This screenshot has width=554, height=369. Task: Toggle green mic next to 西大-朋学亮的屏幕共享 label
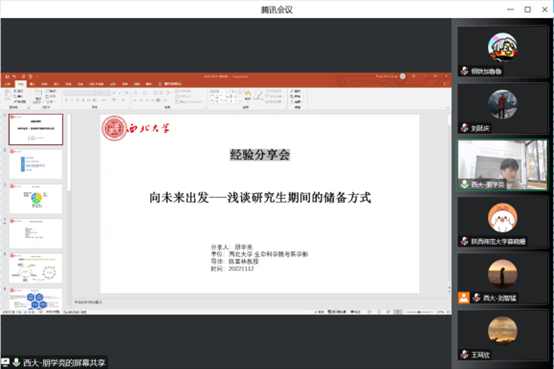click(16, 362)
